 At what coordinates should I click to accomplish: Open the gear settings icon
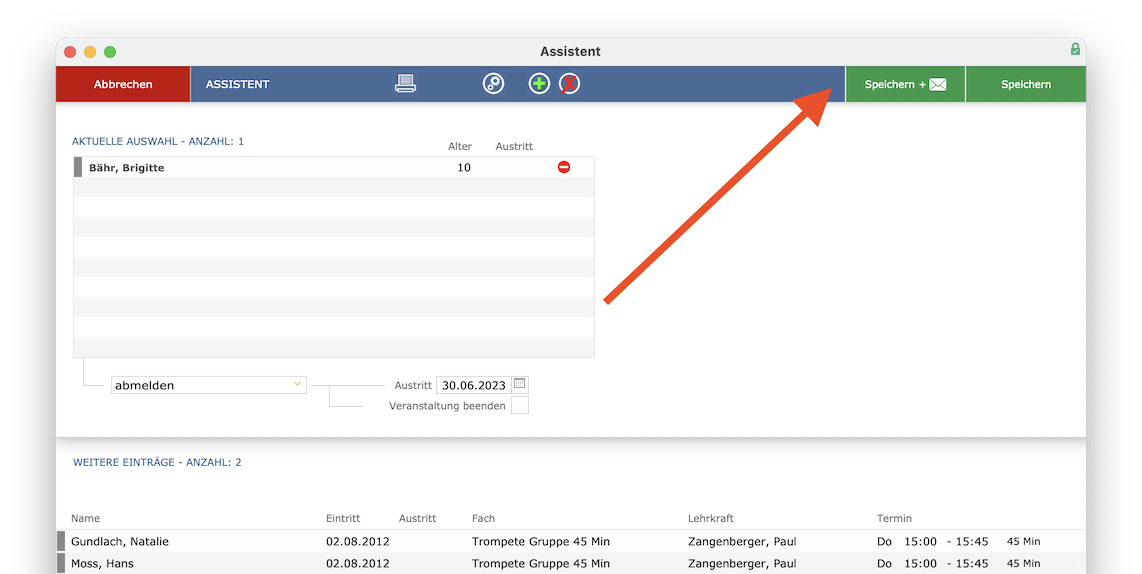tap(493, 84)
